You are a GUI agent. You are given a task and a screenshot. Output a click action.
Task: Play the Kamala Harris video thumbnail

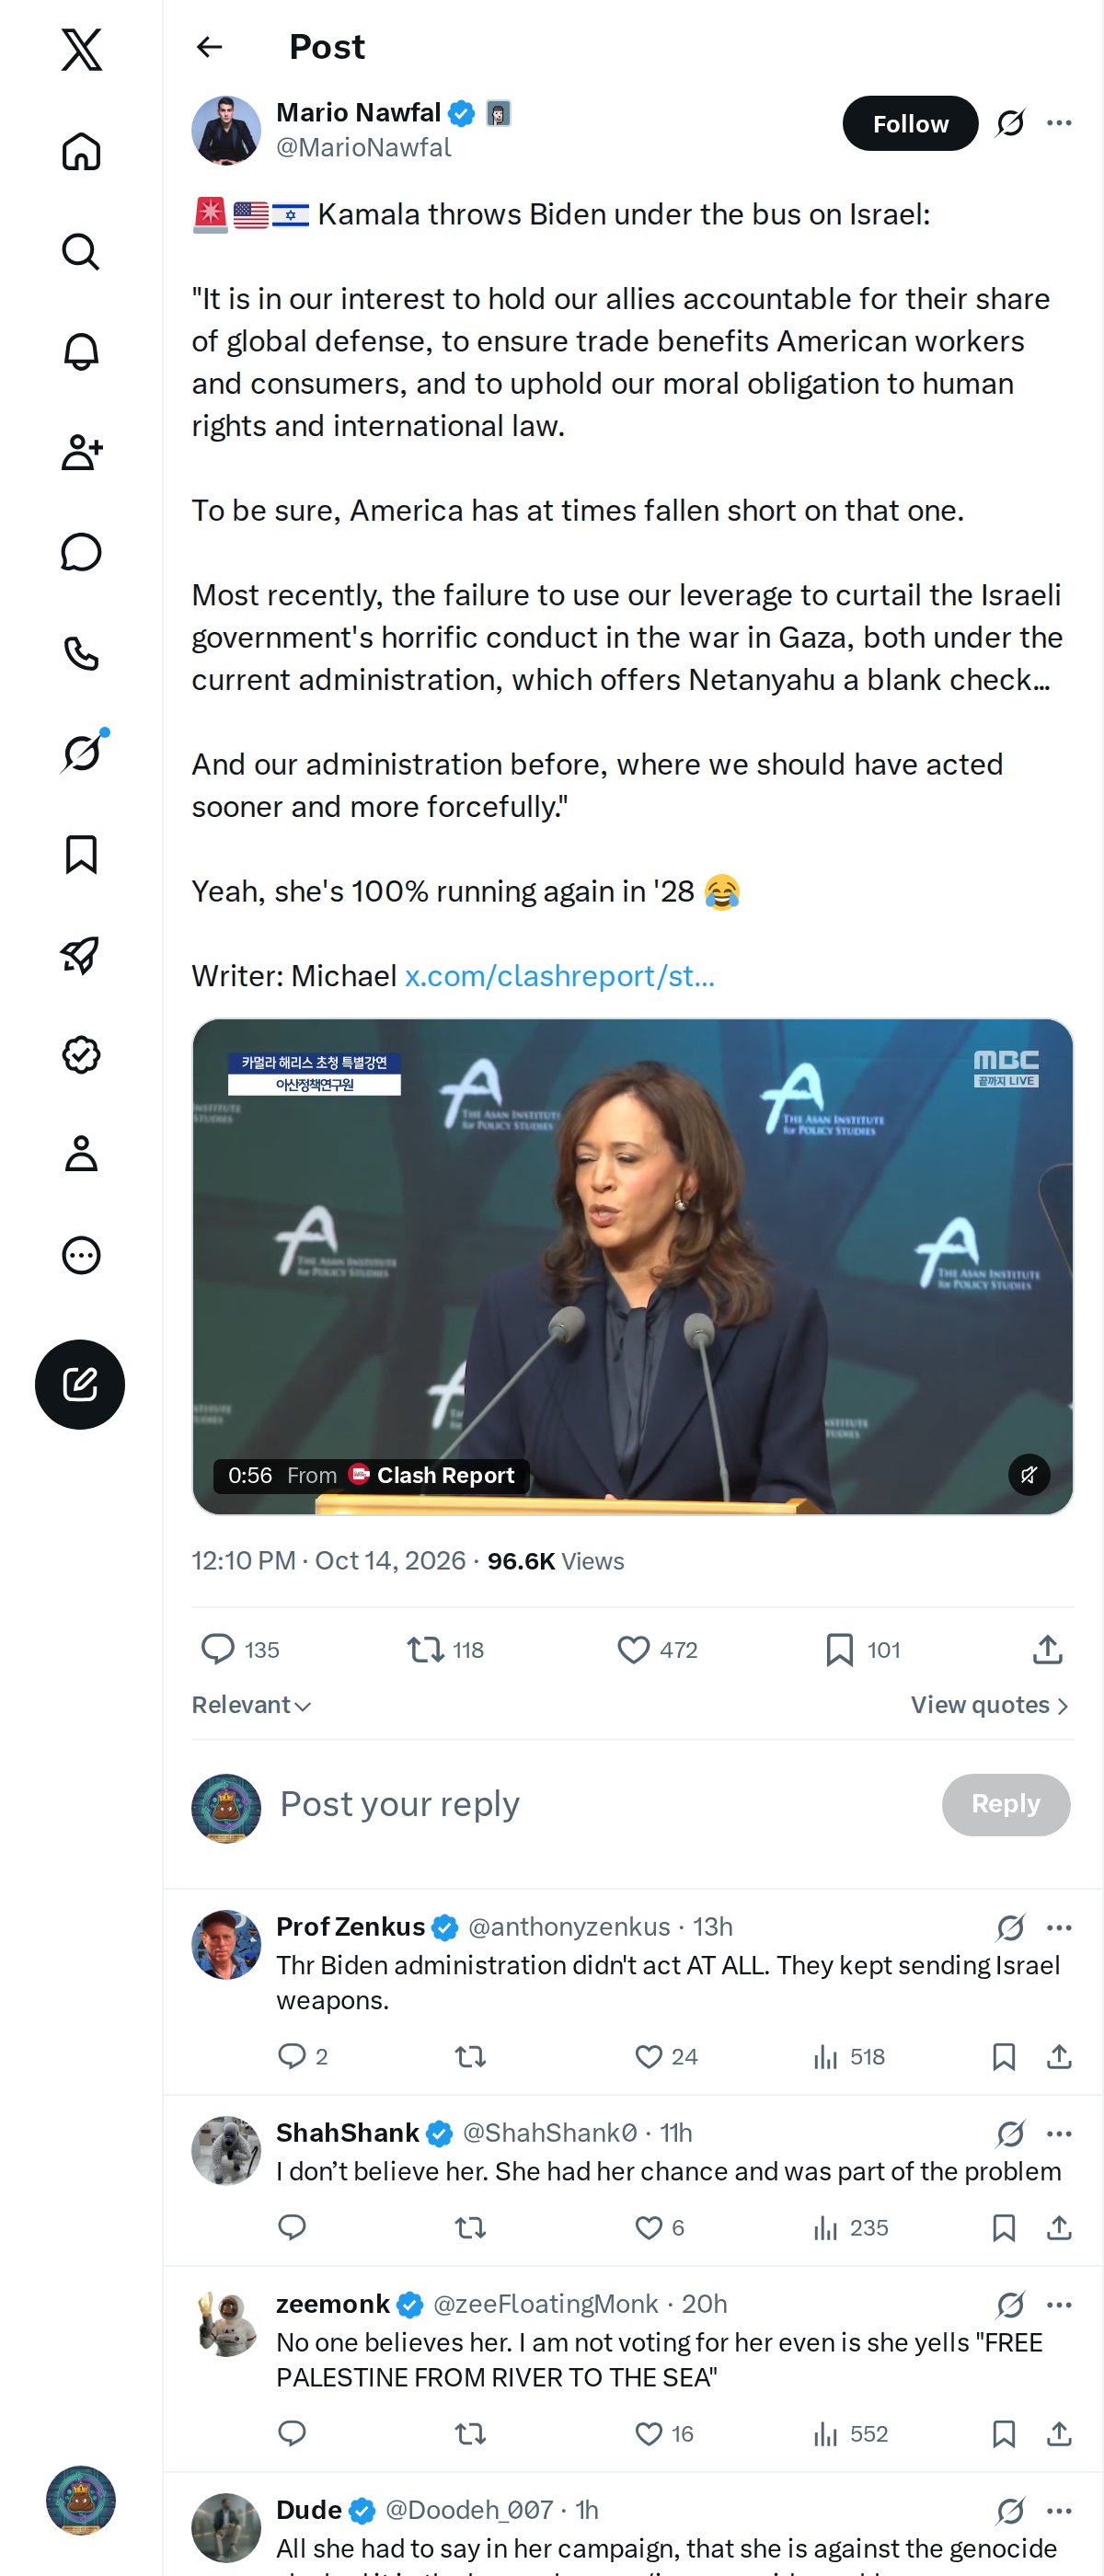click(x=632, y=1266)
